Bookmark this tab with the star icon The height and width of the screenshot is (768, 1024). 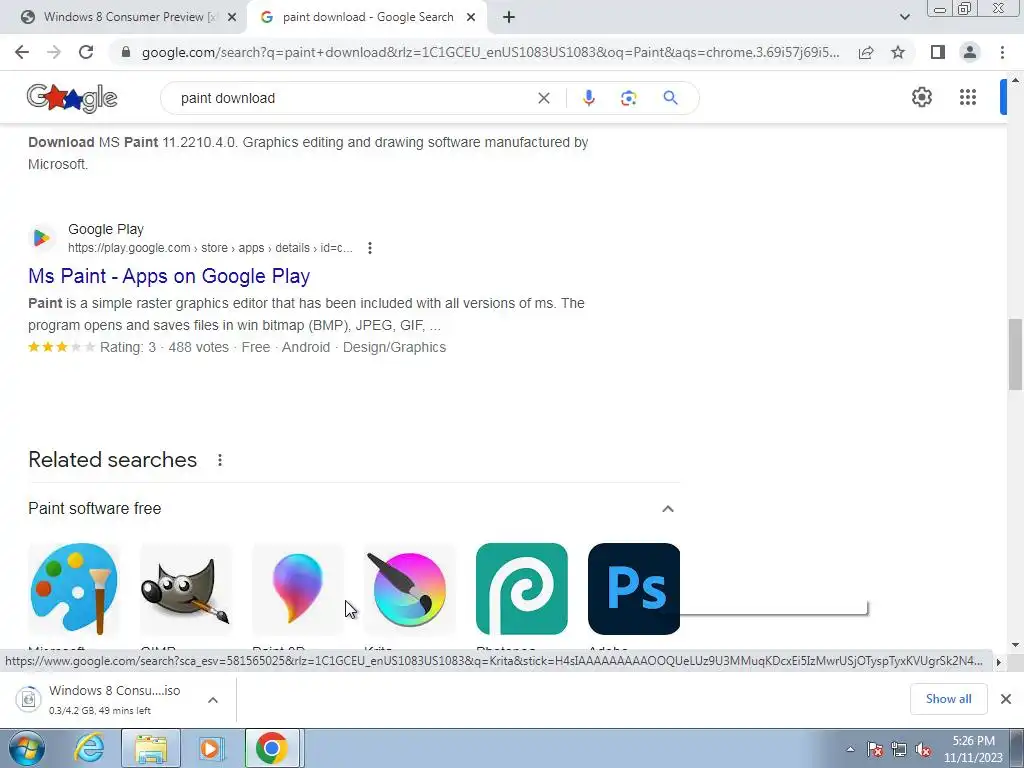point(898,52)
